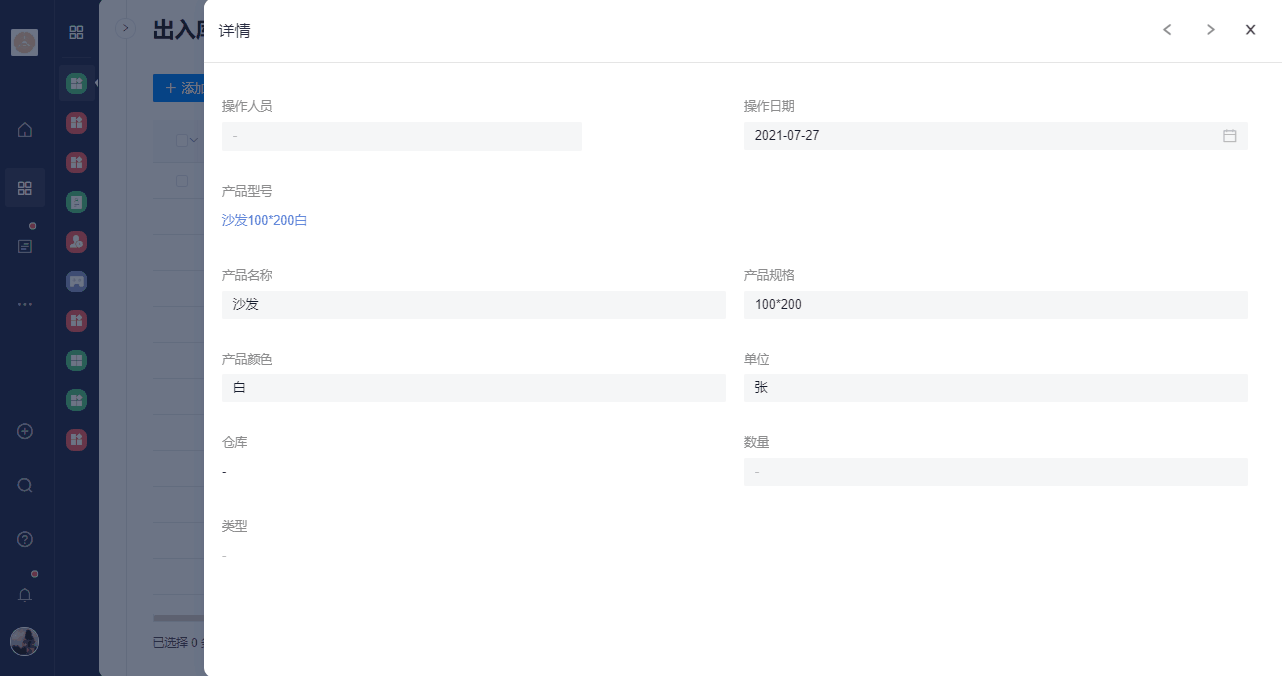The width and height of the screenshot is (1282, 676).
Task: Click the 操作人员 input field
Action: point(401,136)
